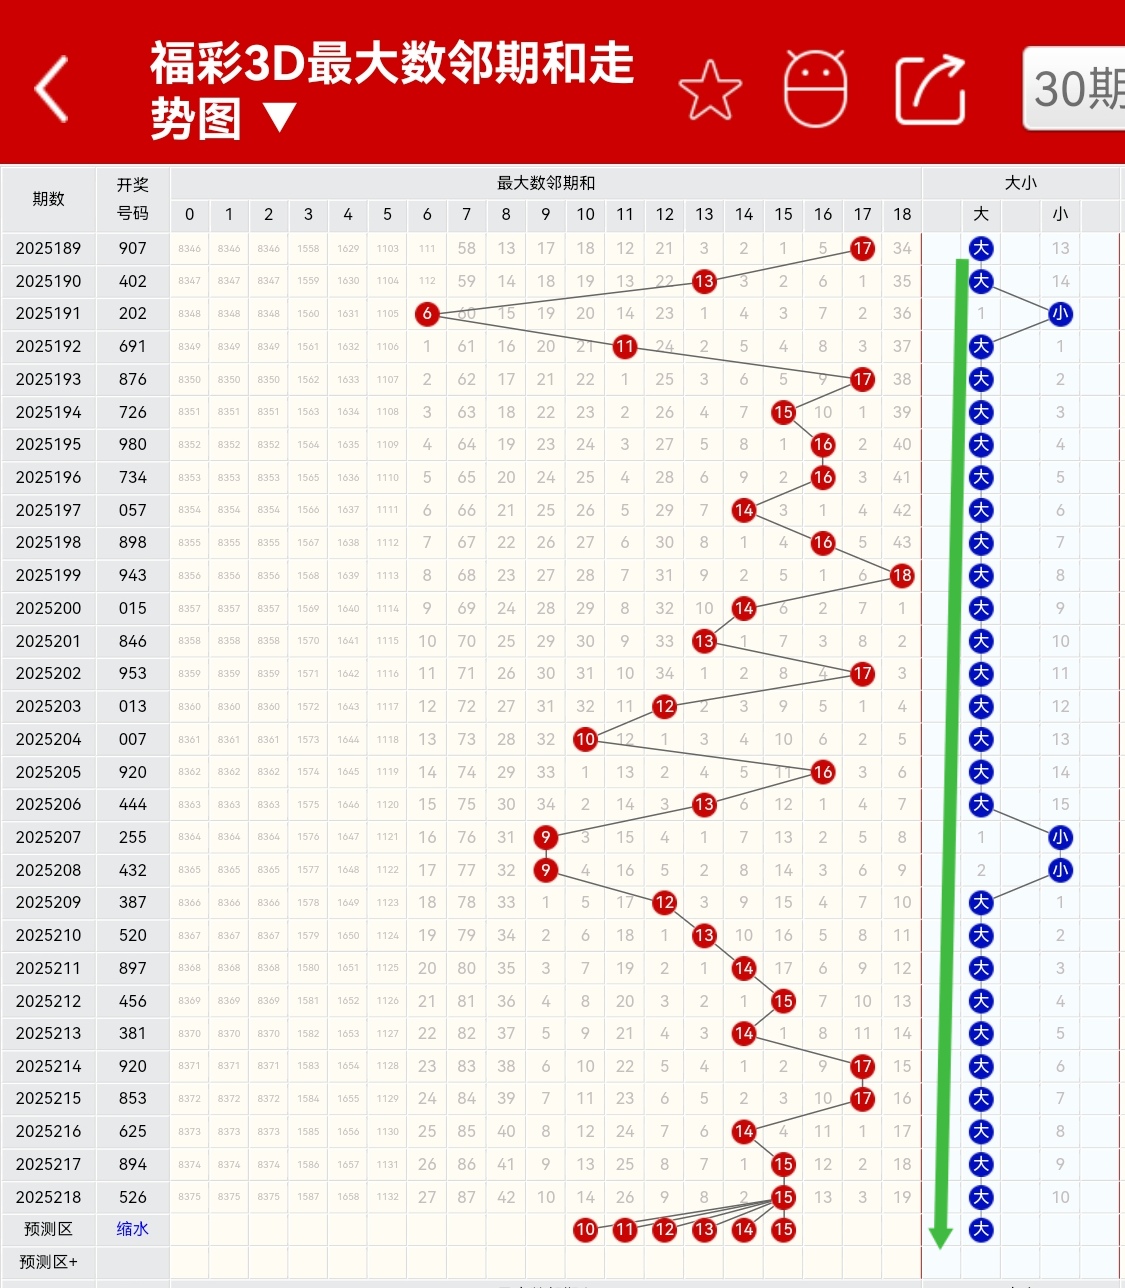Image resolution: width=1125 pixels, height=1288 pixels.
Task: Tap red ball 18 in row 2025199
Action: click(902, 575)
